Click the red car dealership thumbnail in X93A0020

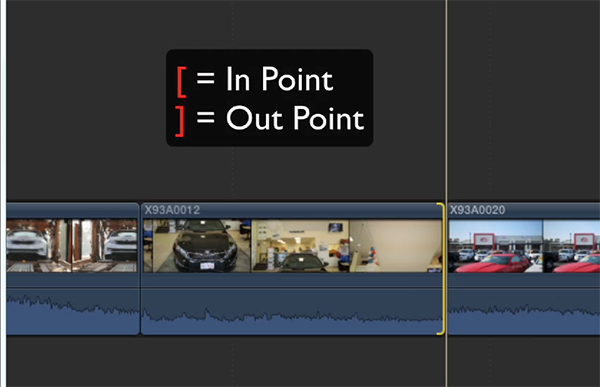[x=496, y=246]
